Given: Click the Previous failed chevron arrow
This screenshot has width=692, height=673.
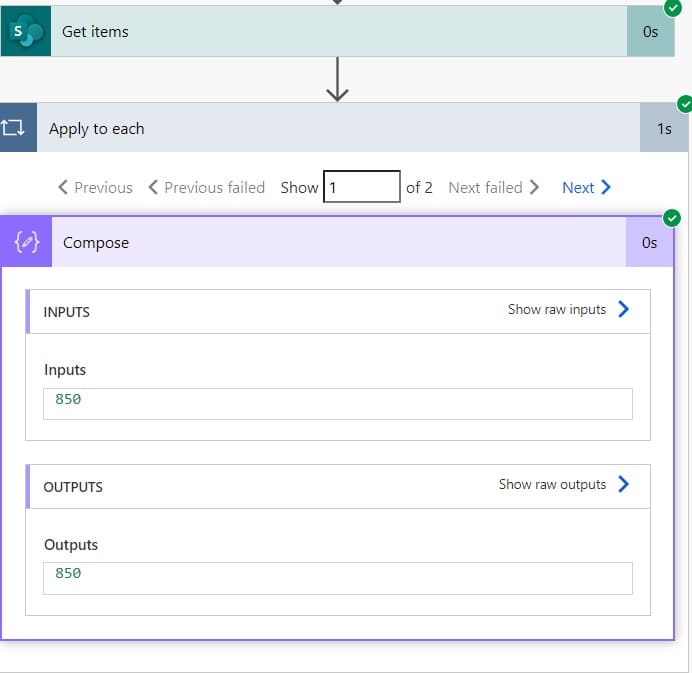Looking at the screenshot, I should click(153, 187).
